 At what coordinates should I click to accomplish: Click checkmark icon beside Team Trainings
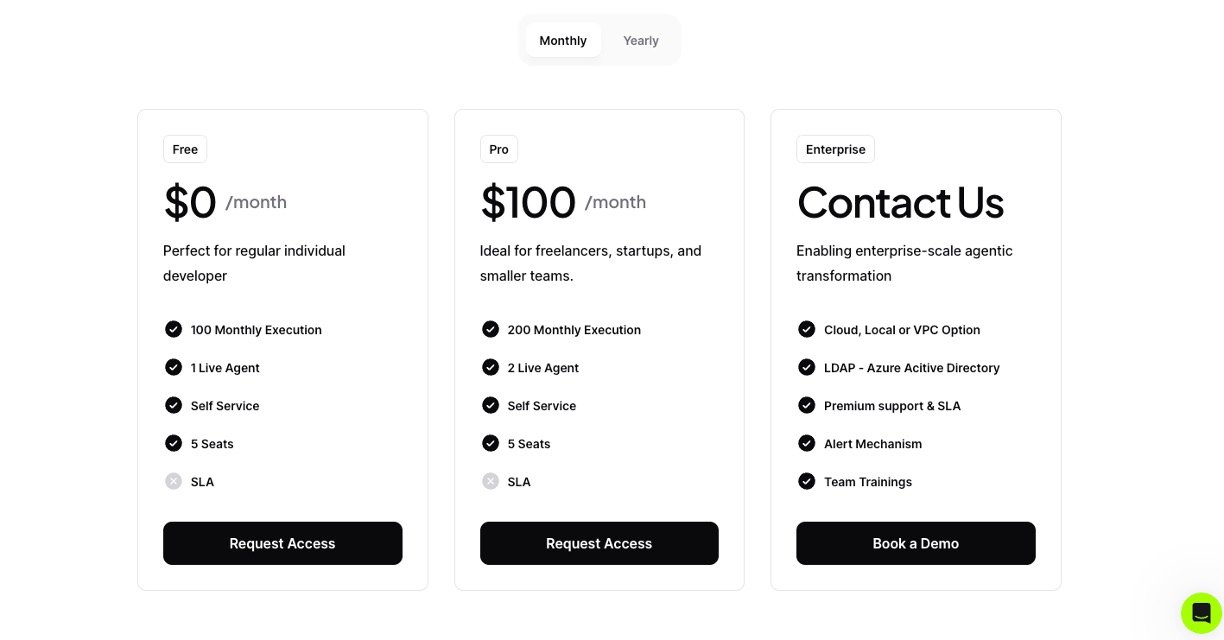807,481
